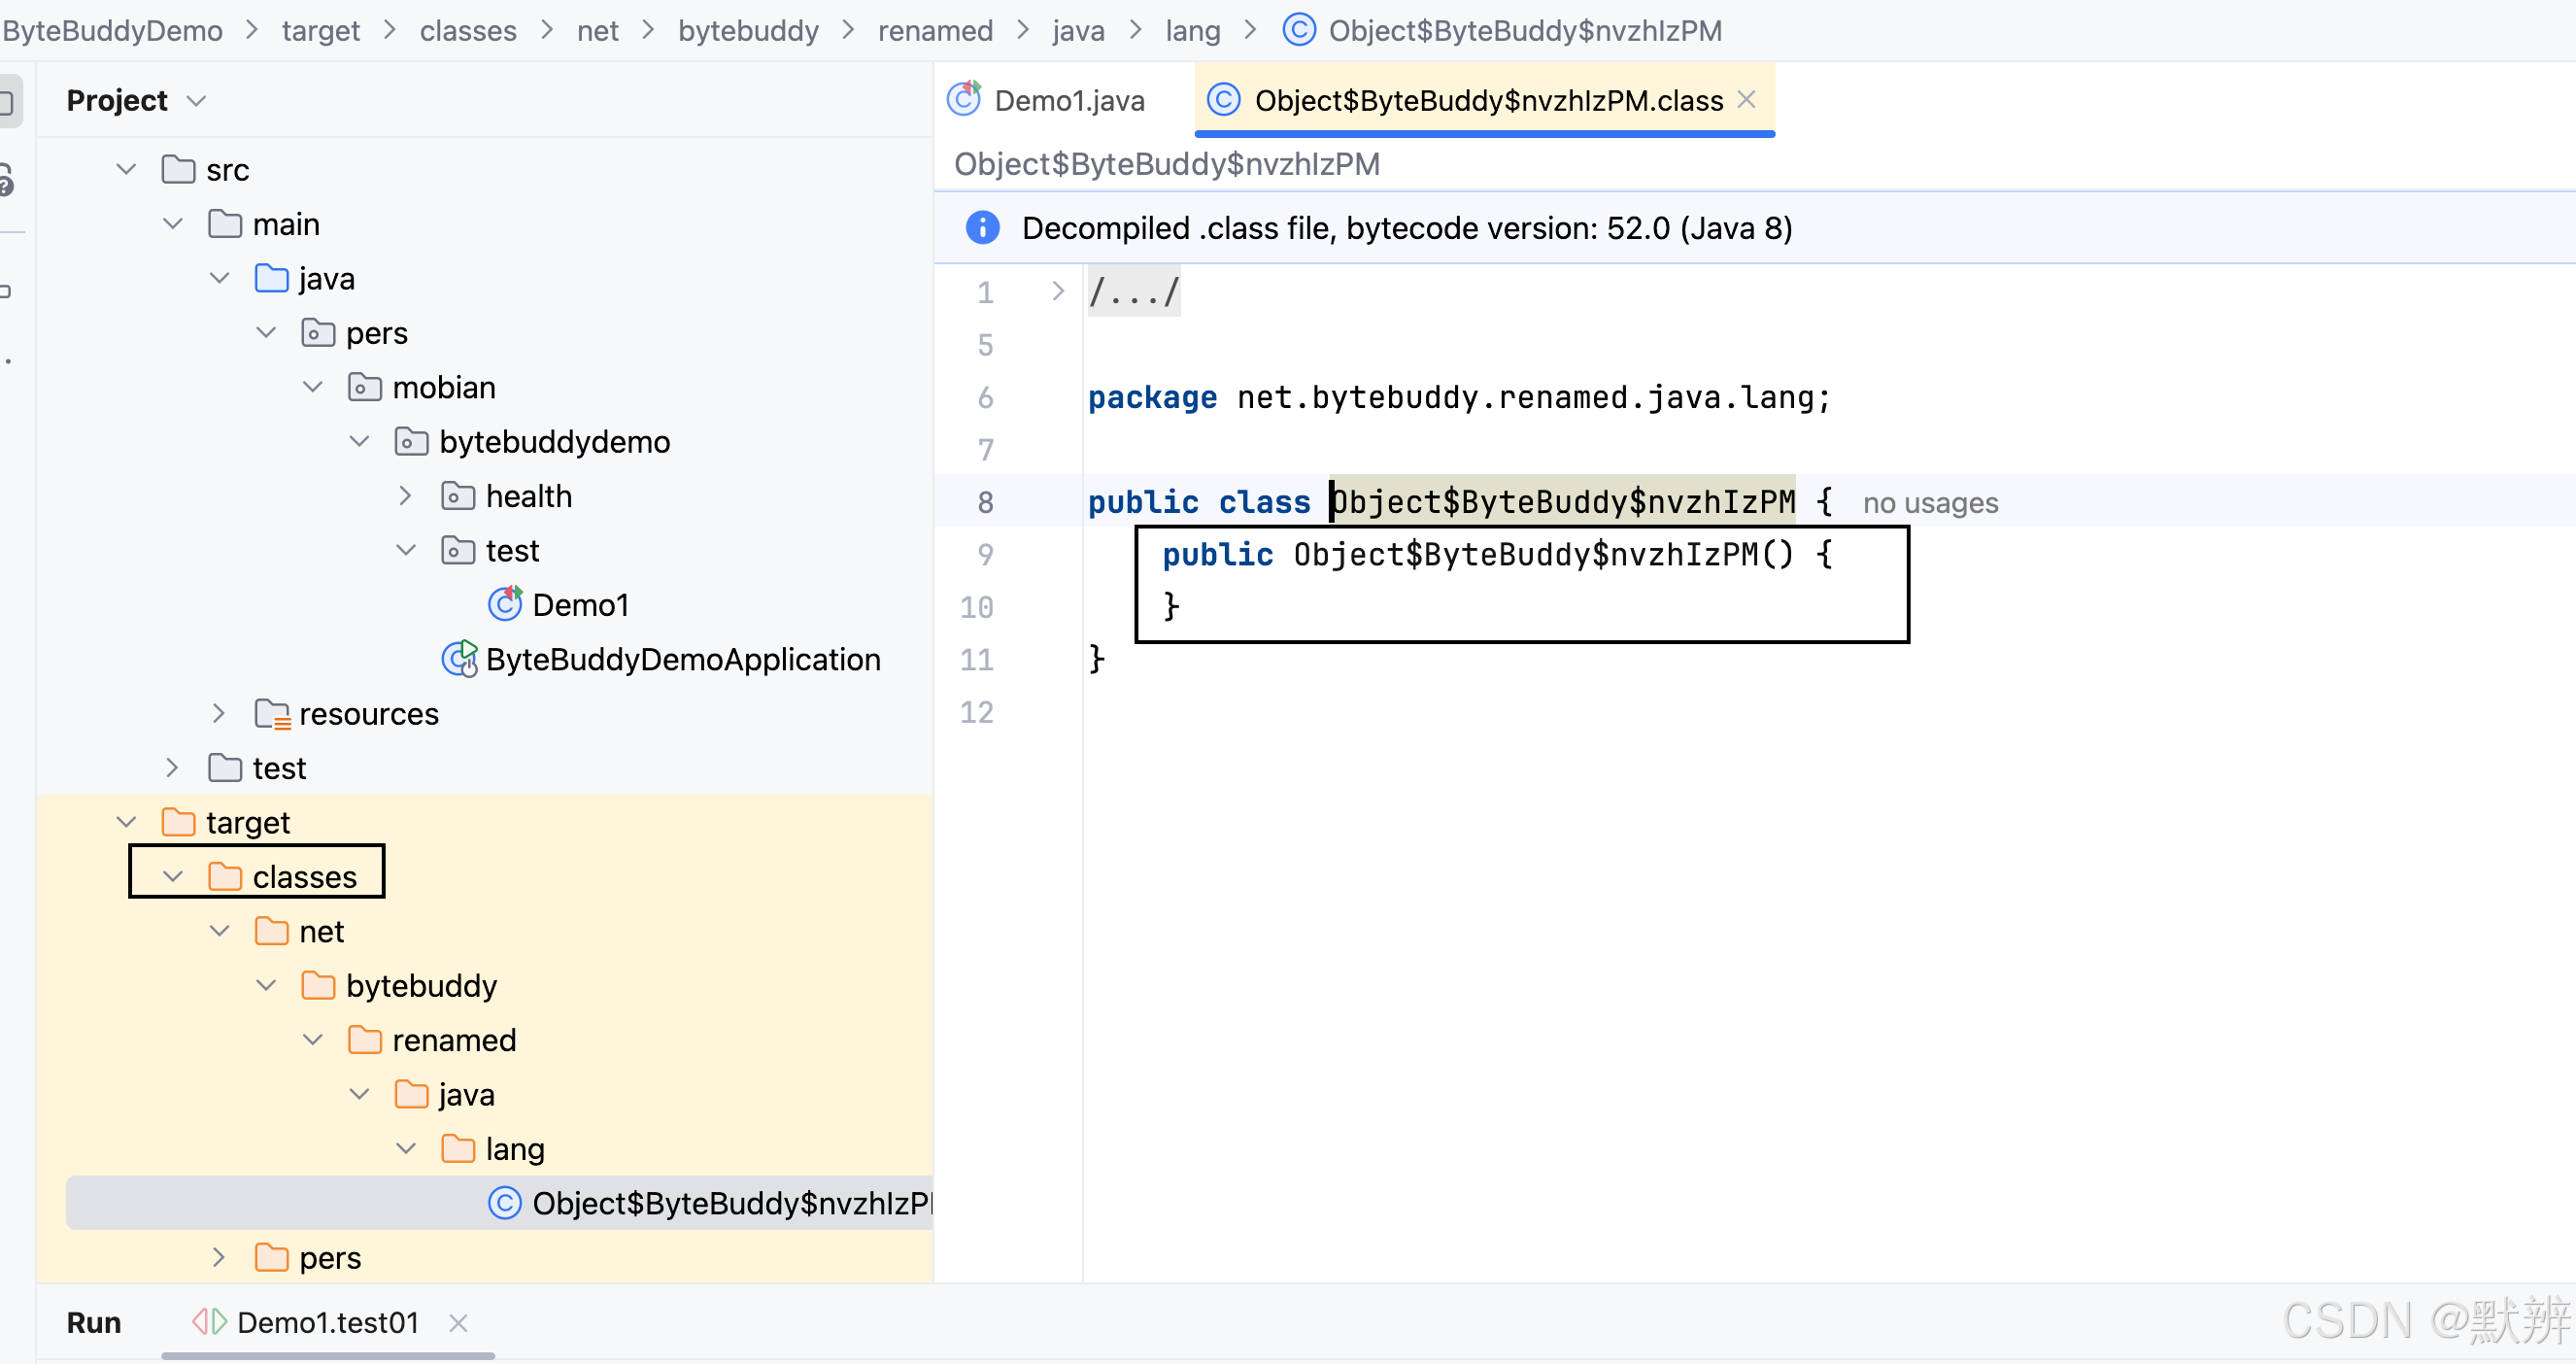Select the Demo1.test01 run tab
2576x1364 pixels.
[x=327, y=1322]
